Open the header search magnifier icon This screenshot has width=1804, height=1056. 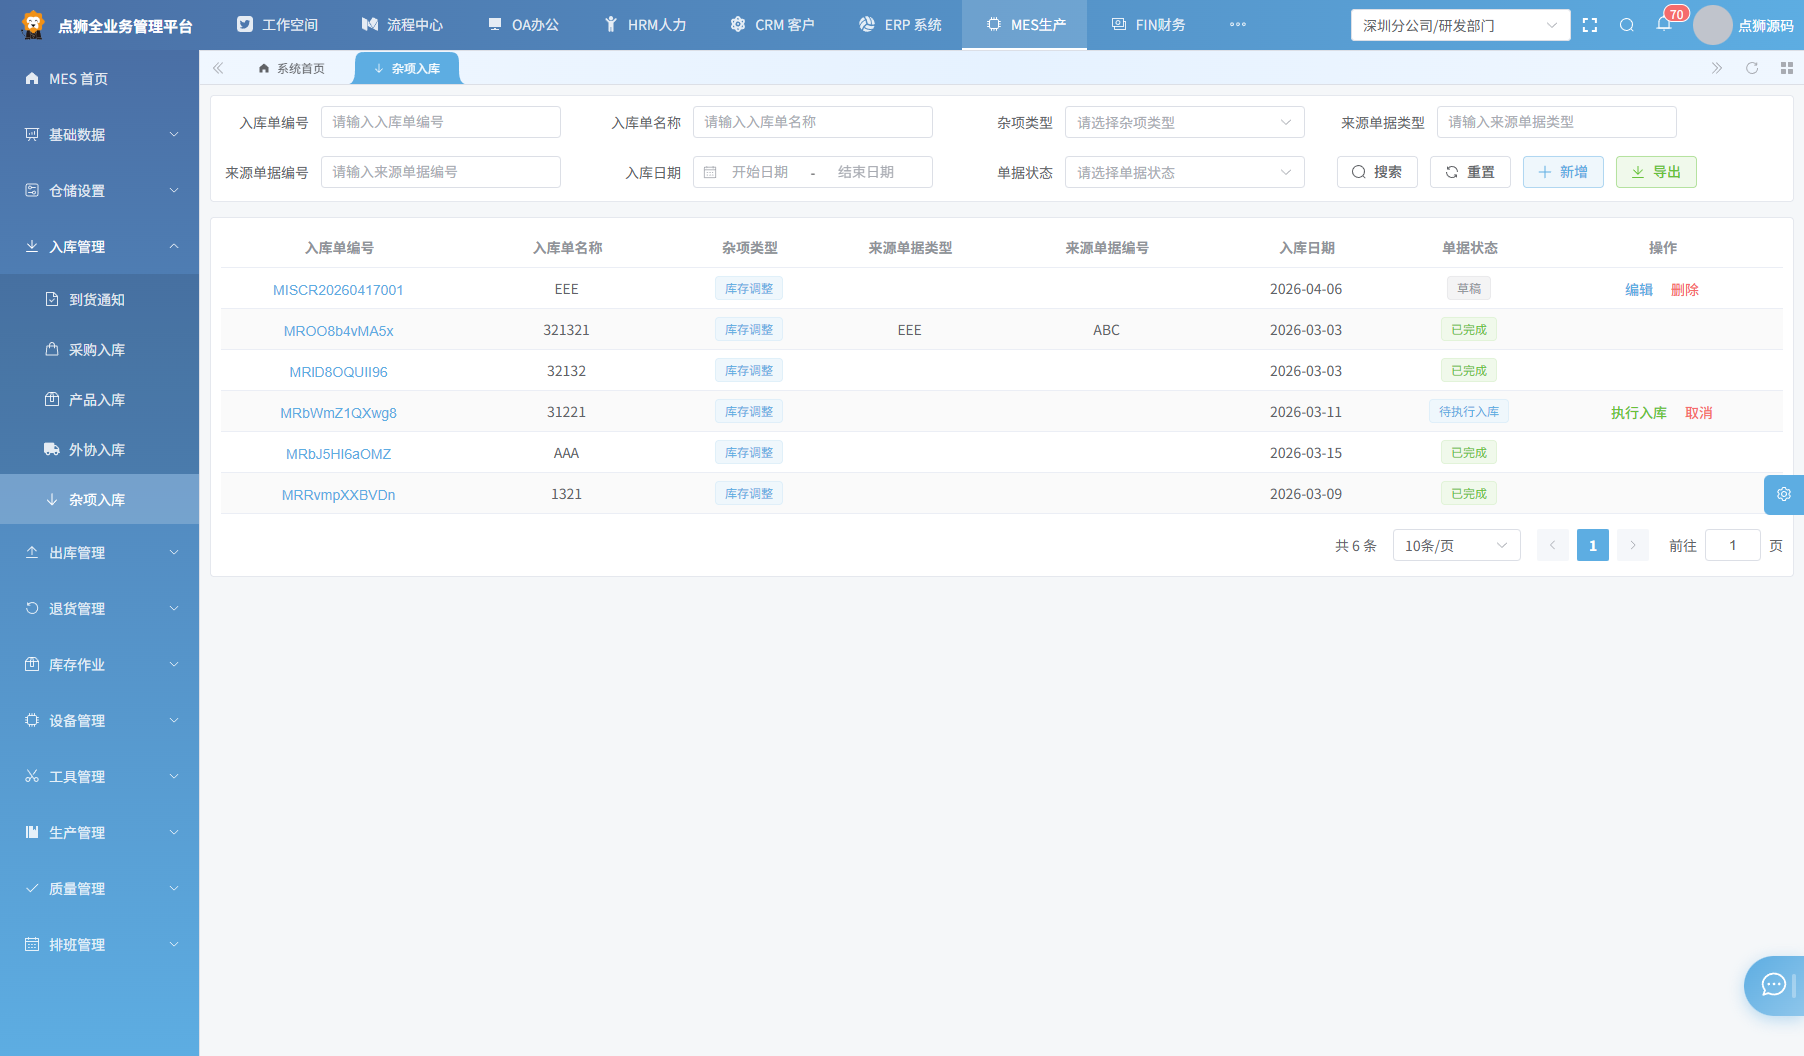[1627, 25]
